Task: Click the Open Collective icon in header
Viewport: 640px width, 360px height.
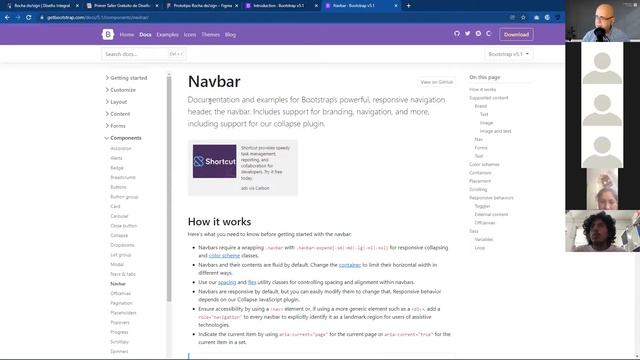Action: 489,33
